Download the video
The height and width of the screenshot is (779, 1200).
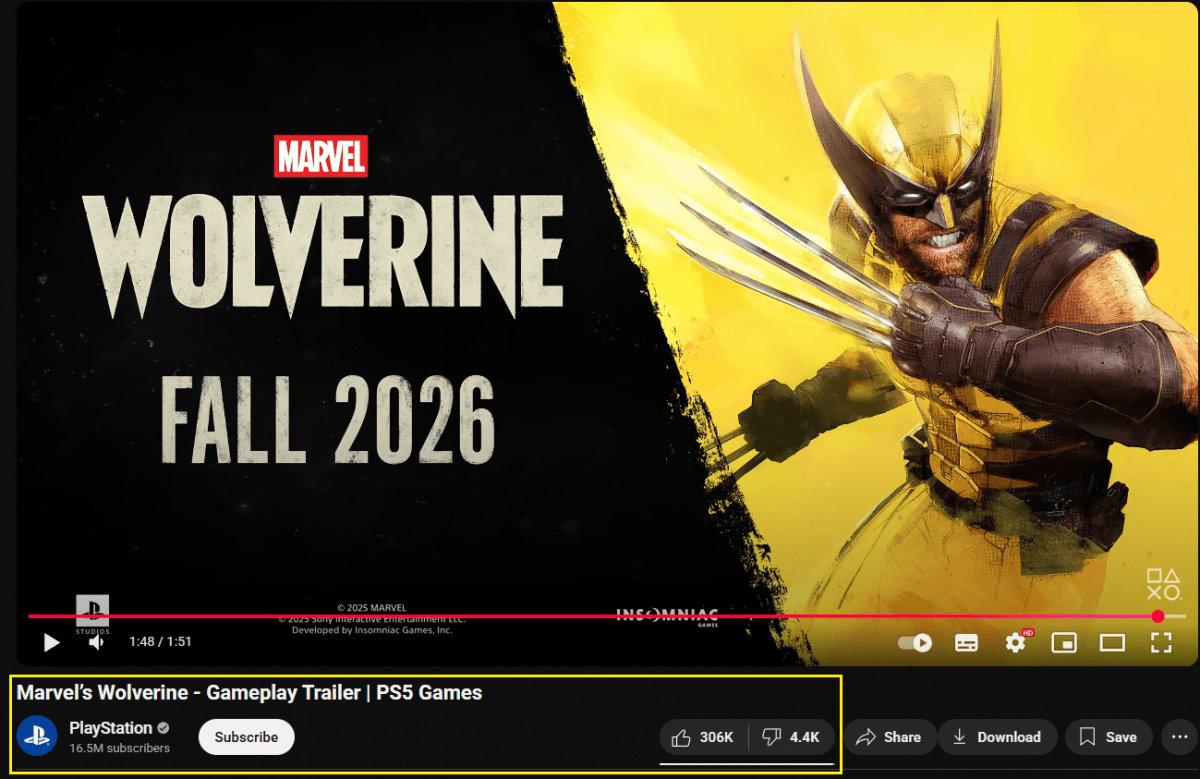pos(997,737)
